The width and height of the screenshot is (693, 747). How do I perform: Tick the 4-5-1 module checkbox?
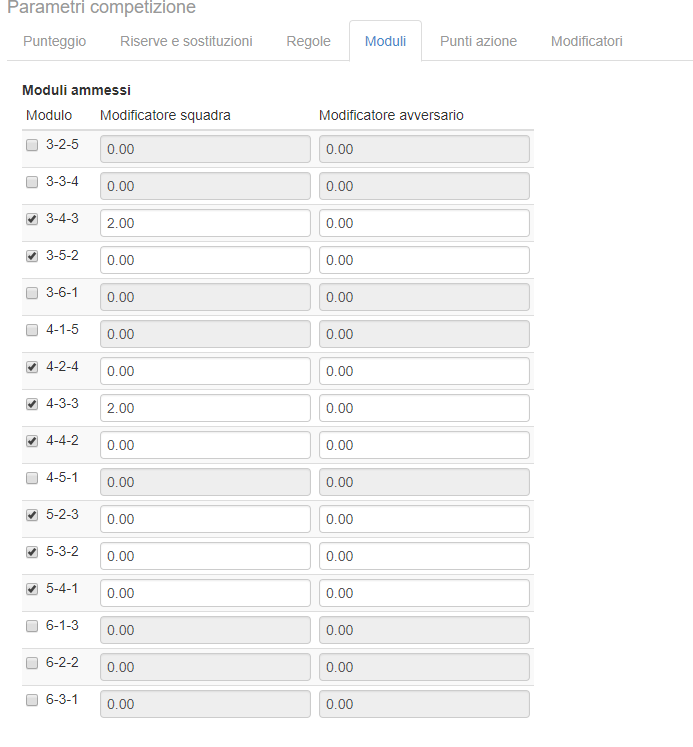pos(32,478)
